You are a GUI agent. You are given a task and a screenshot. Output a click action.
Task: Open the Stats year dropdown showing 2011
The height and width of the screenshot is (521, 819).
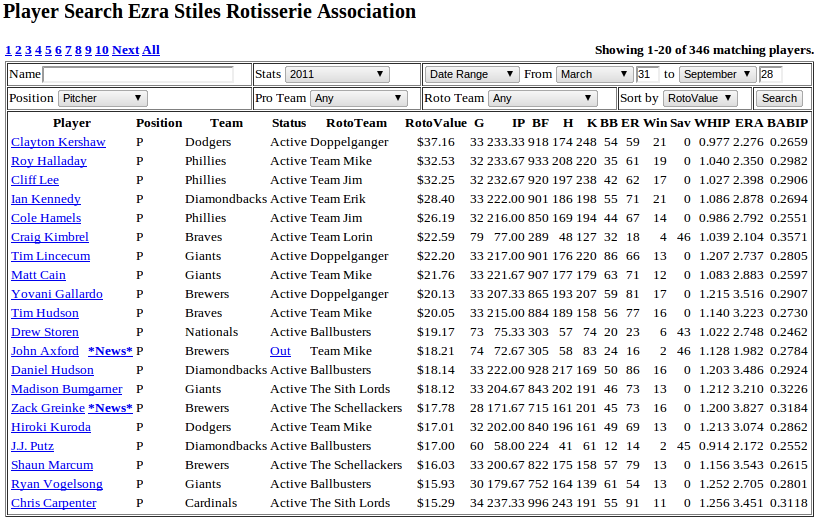pos(337,74)
